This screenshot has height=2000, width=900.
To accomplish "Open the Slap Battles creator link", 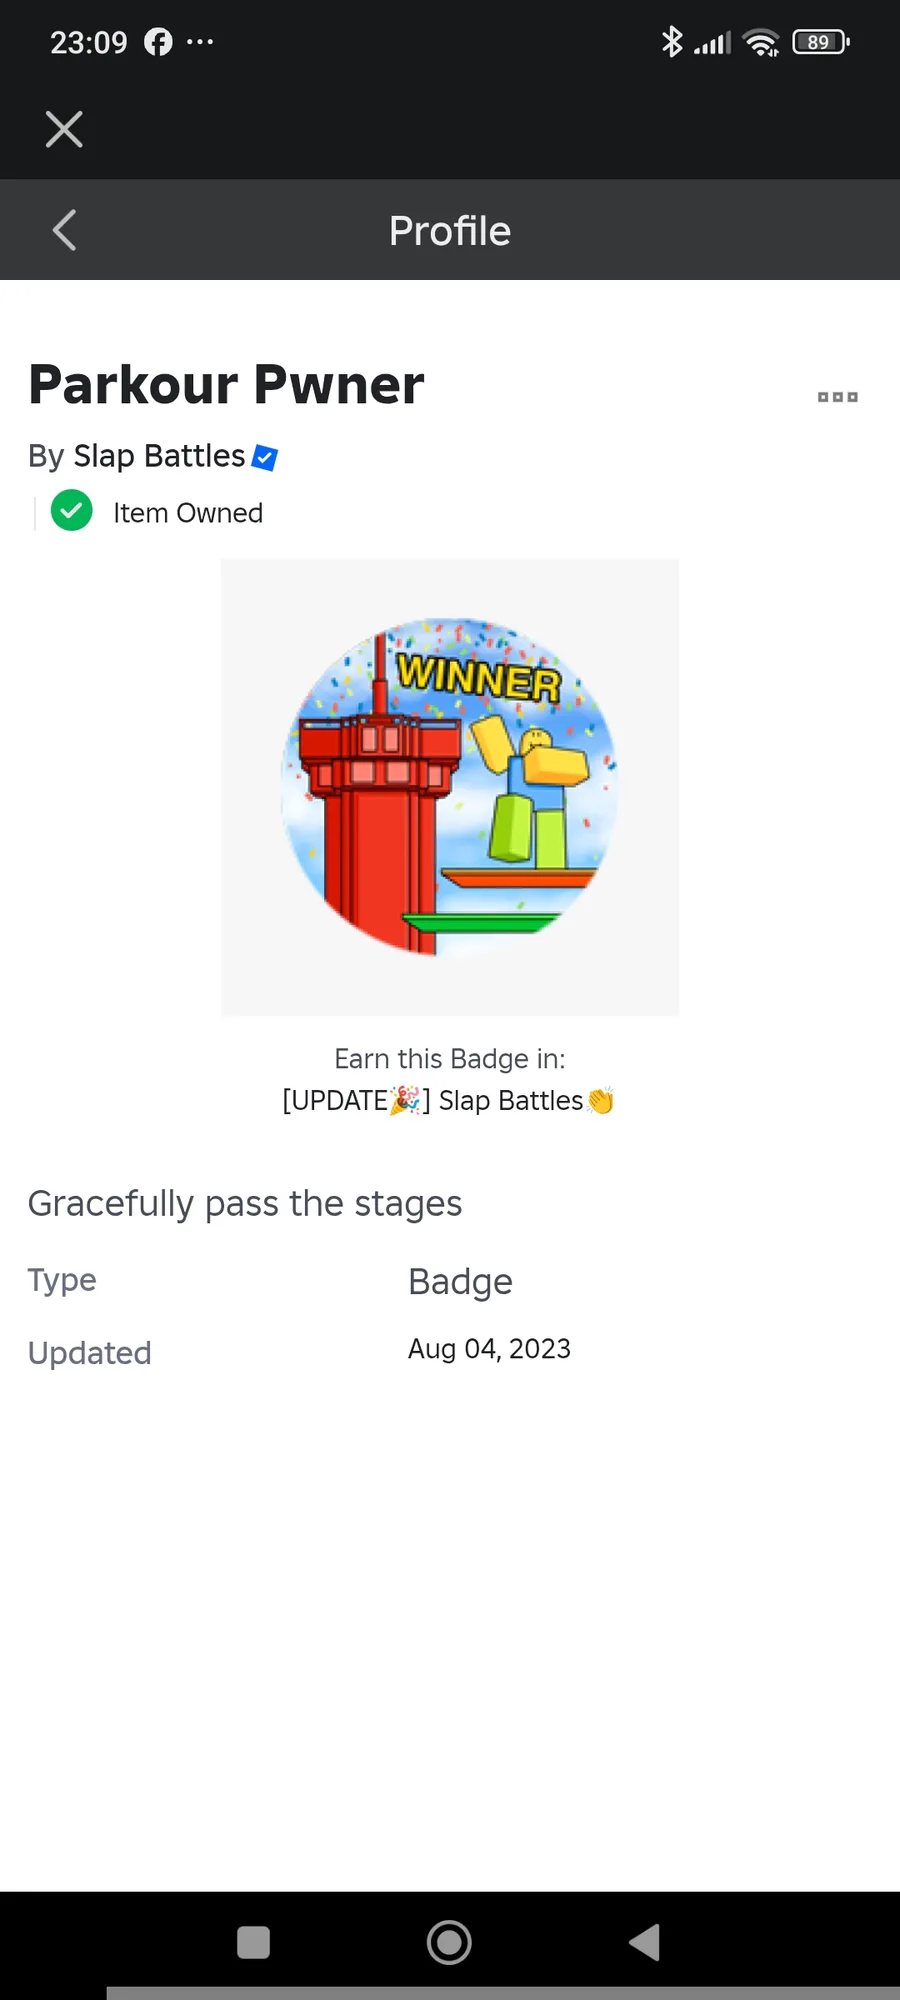I will [x=159, y=456].
